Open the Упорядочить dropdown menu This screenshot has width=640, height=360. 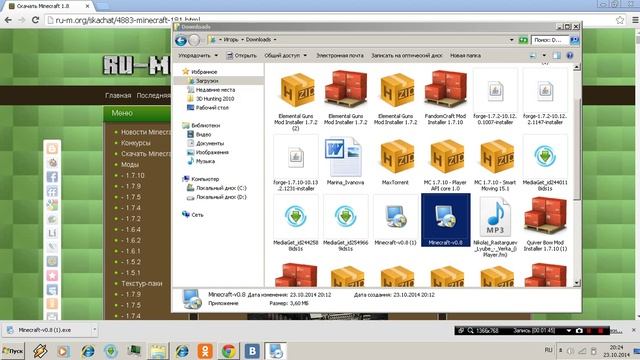(x=198, y=56)
